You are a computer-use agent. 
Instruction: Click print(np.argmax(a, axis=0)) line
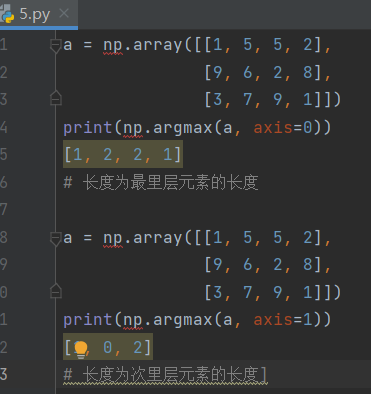(197, 127)
